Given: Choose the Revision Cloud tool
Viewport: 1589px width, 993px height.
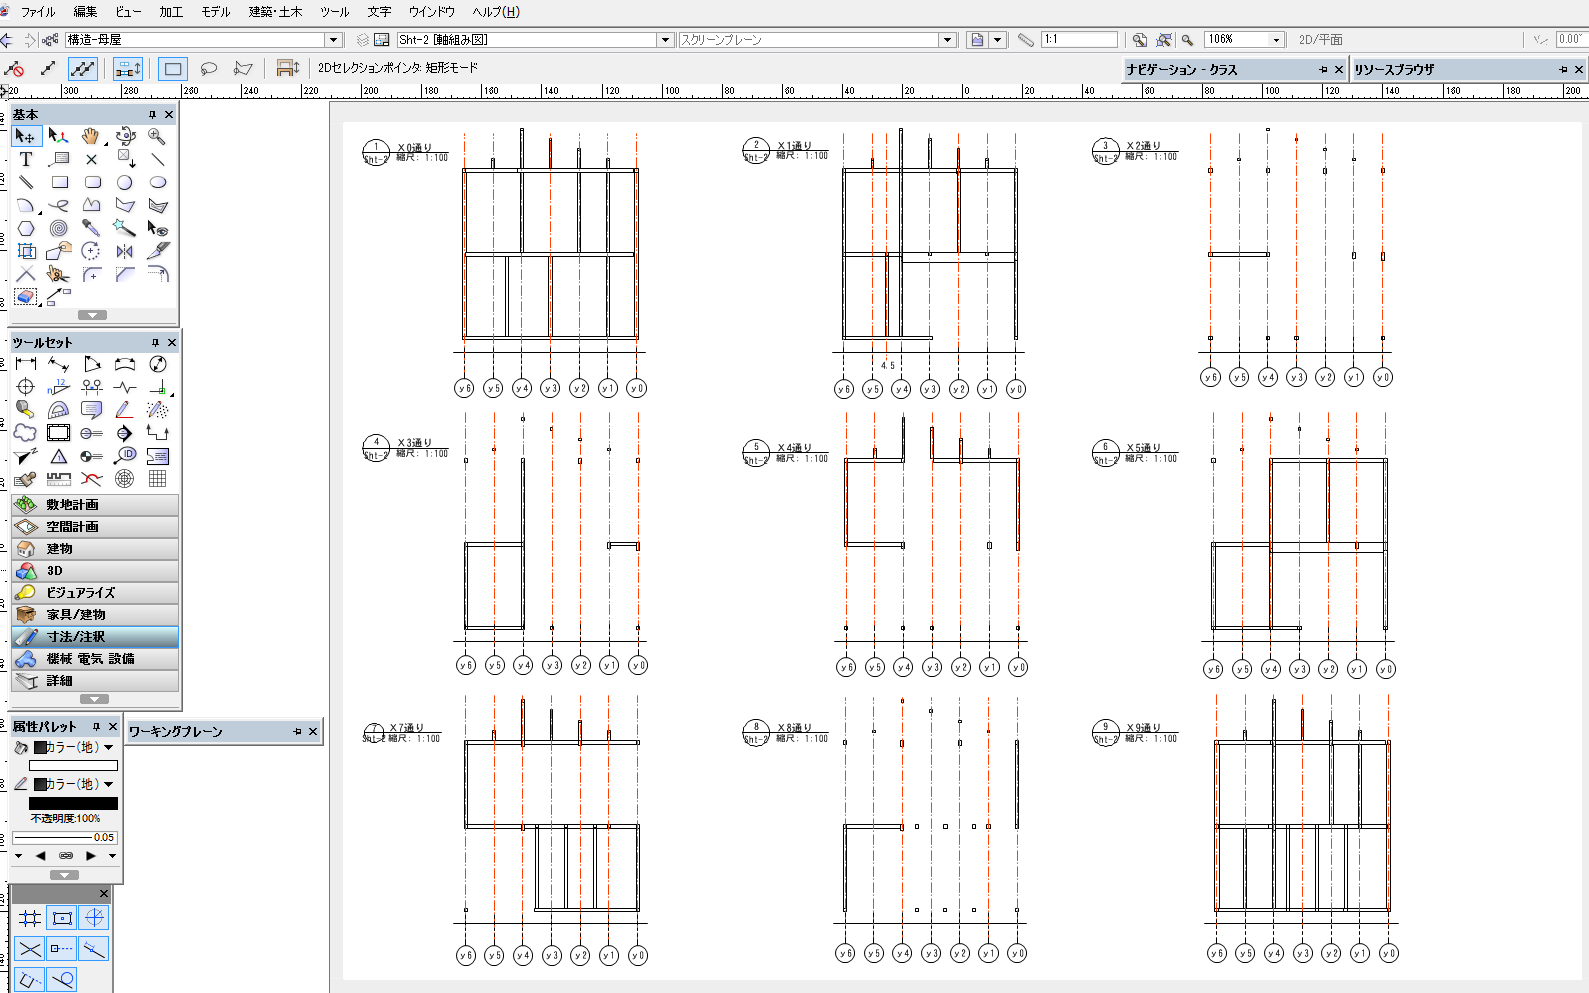Looking at the screenshot, I should 26,433.
